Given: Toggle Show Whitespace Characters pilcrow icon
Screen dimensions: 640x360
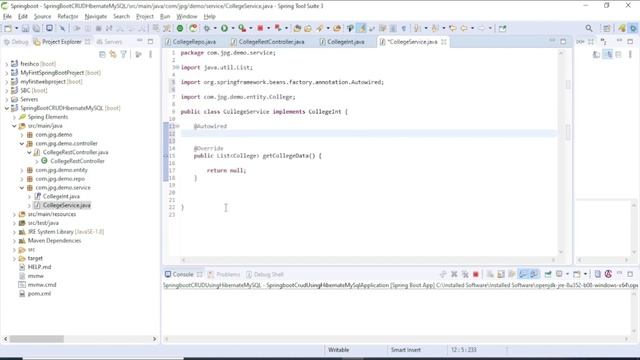Looking at the screenshot, I should tap(404, 28).
